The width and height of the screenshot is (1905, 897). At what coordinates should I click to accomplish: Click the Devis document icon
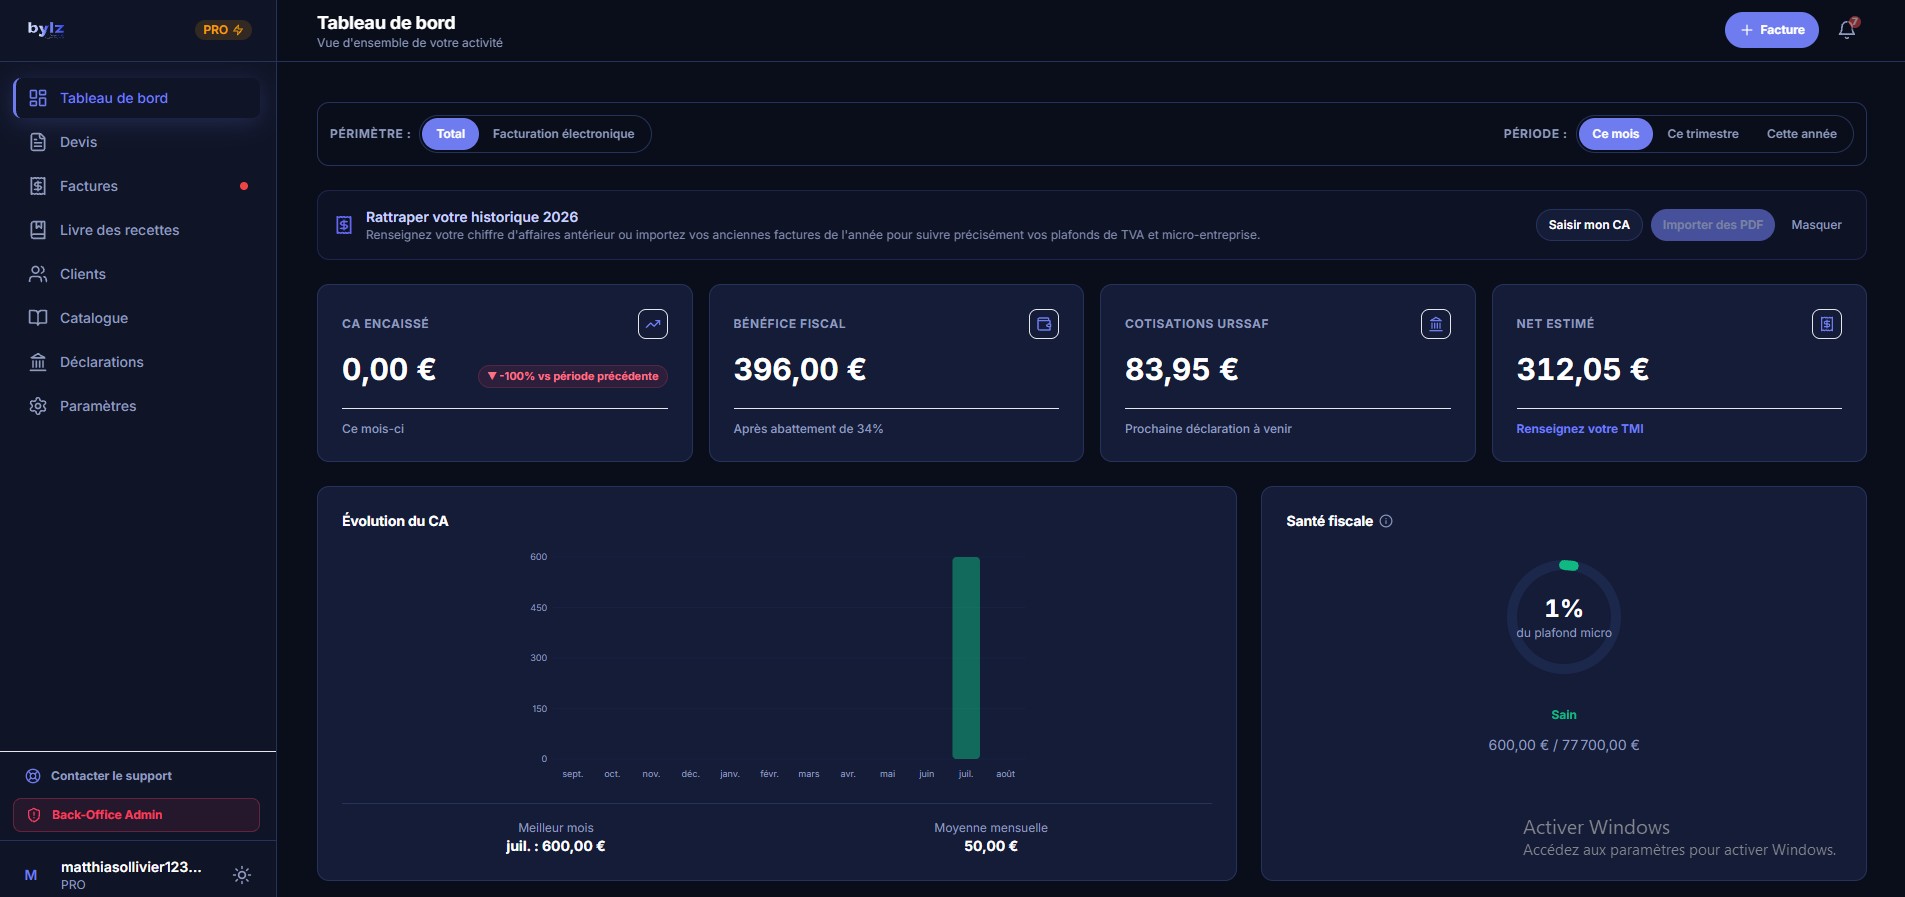[x=38, y=142]
